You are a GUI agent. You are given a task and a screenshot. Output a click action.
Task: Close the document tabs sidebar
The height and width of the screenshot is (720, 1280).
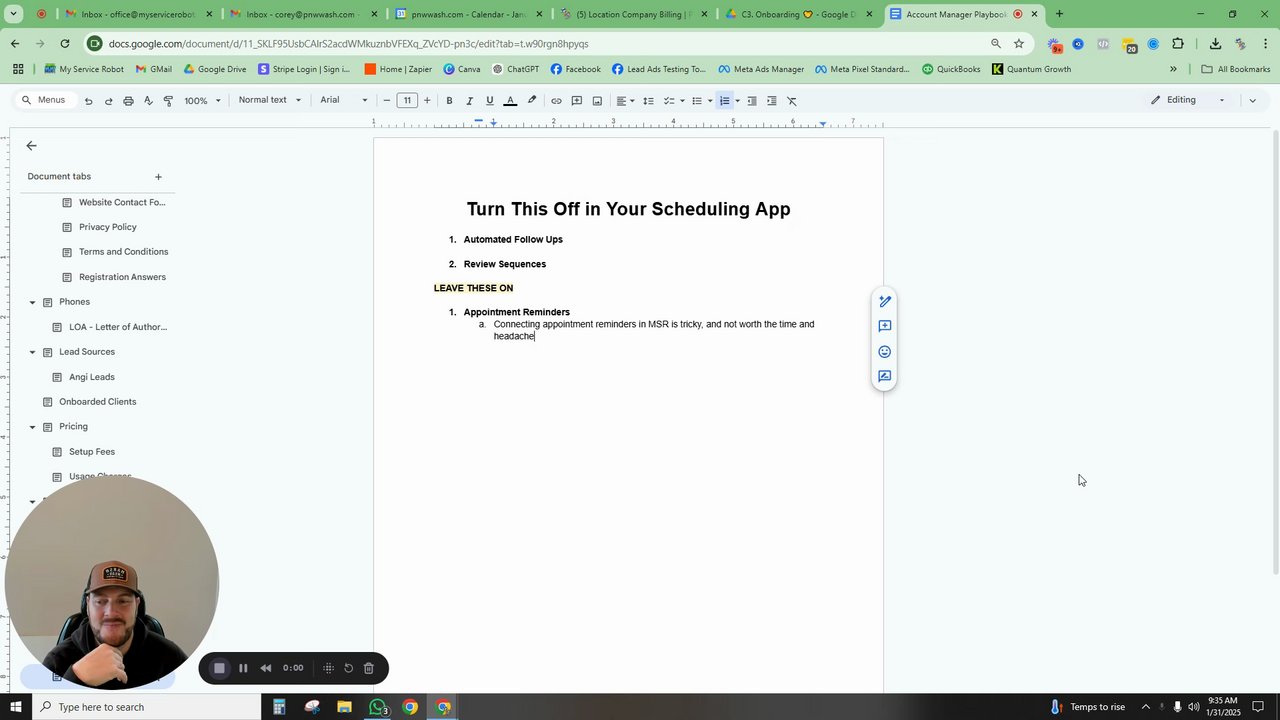pyautogui.click(x=31, y=146)
